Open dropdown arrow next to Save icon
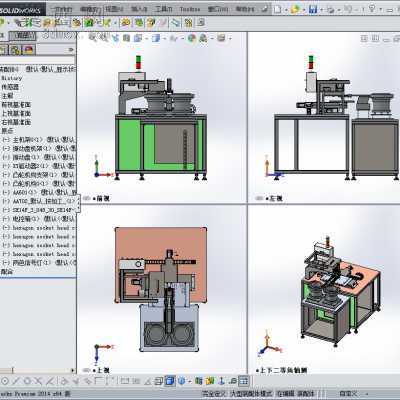Viewport: 400px width, 400px height. [x=322, y=10]
